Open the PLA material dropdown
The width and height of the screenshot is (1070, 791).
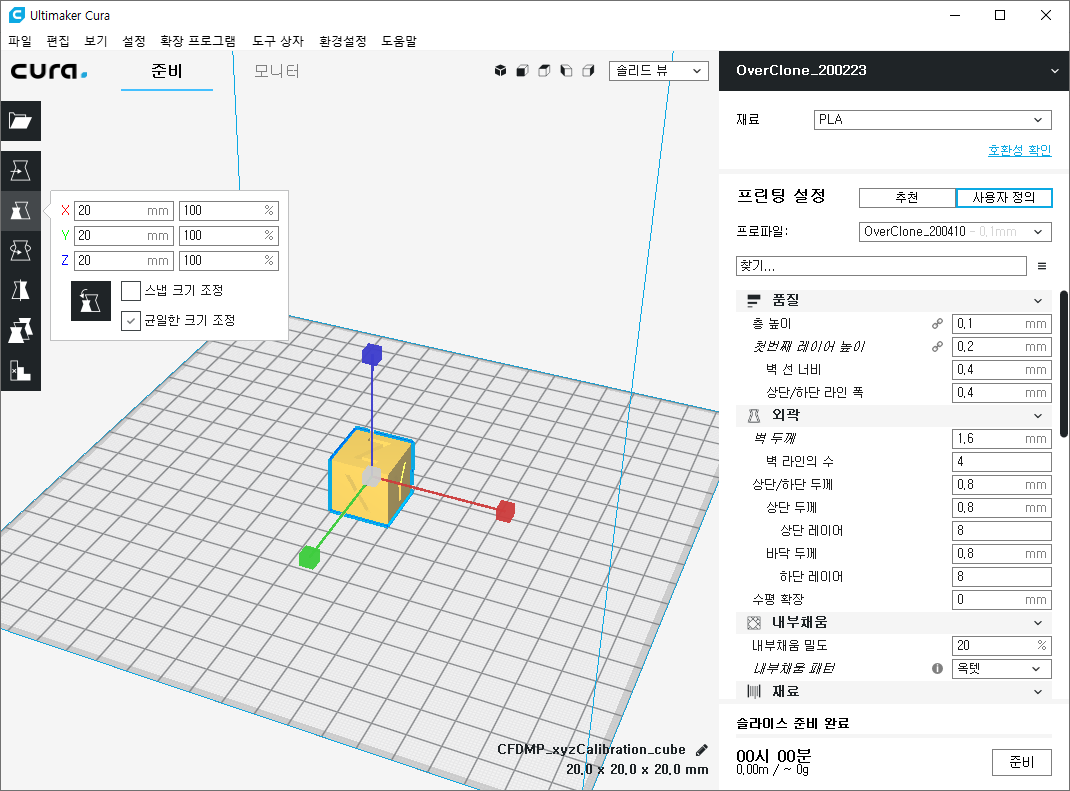point(932,119)
